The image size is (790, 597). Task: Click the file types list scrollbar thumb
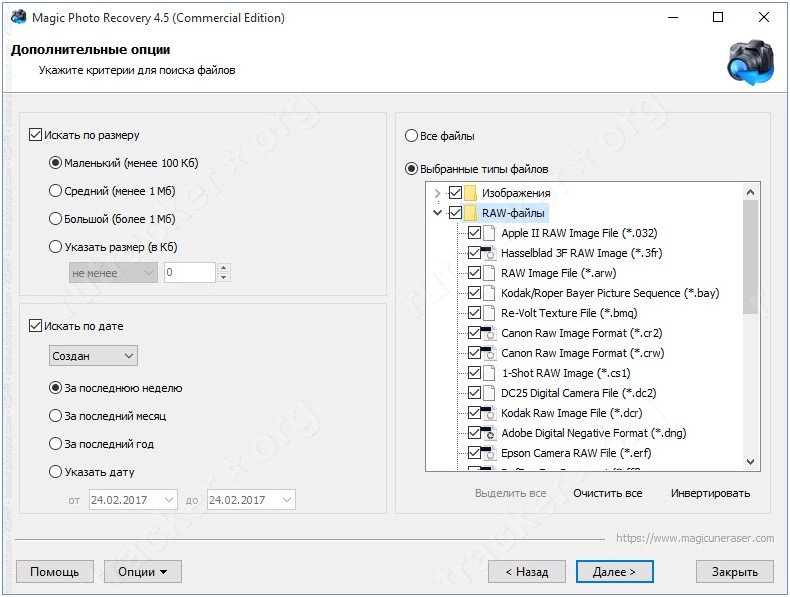pos(750,257)
